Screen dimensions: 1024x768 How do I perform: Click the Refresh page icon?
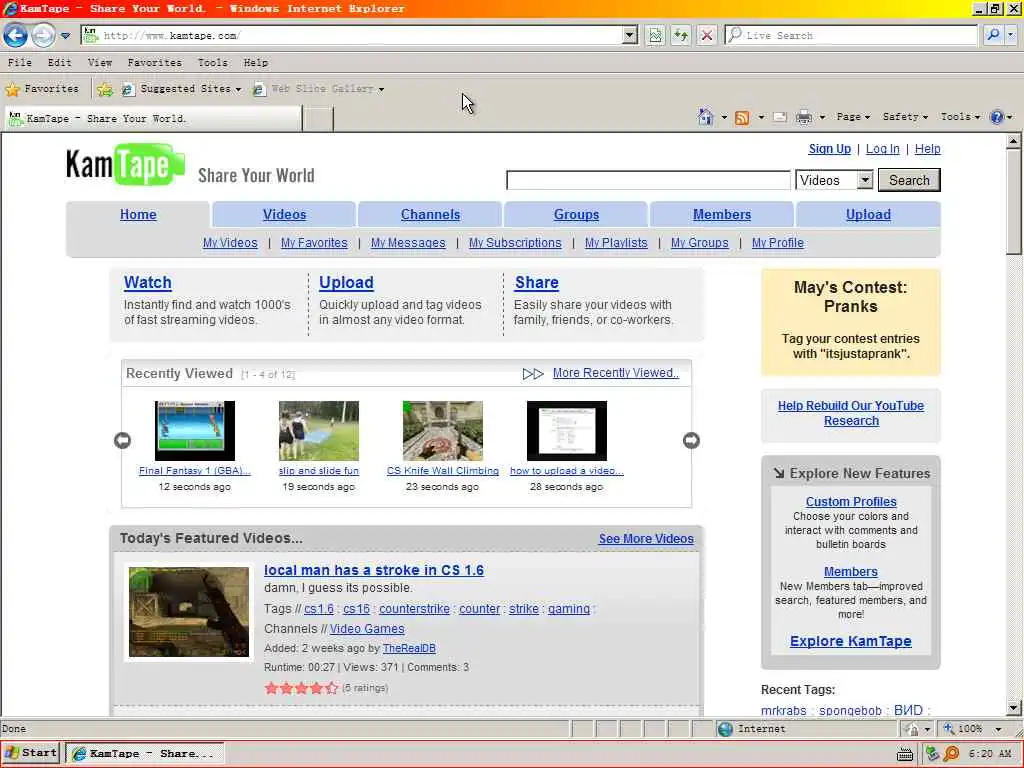pos(680,35)
